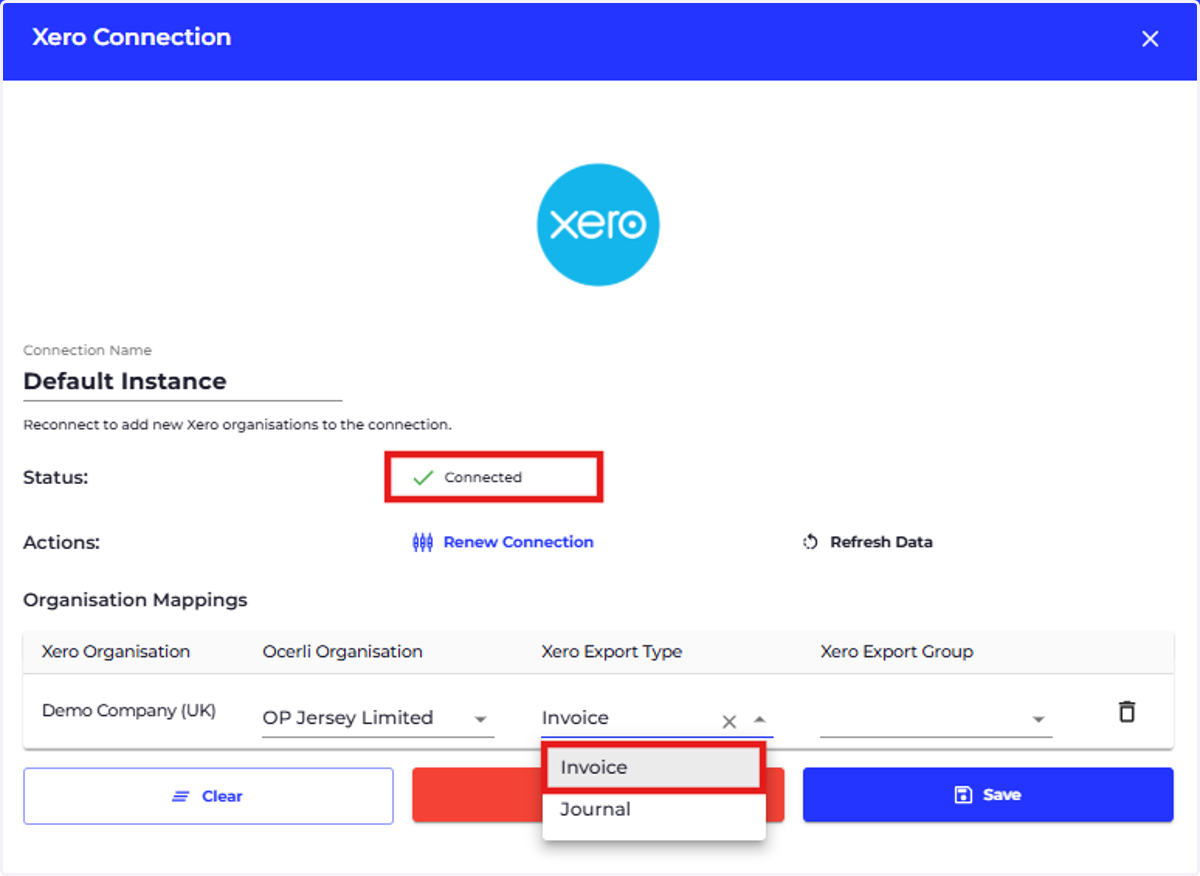The height and width of the screenshot is (876, 1200).
Task: Click the Ocerli Organisation column header
Action: (342, 651)
